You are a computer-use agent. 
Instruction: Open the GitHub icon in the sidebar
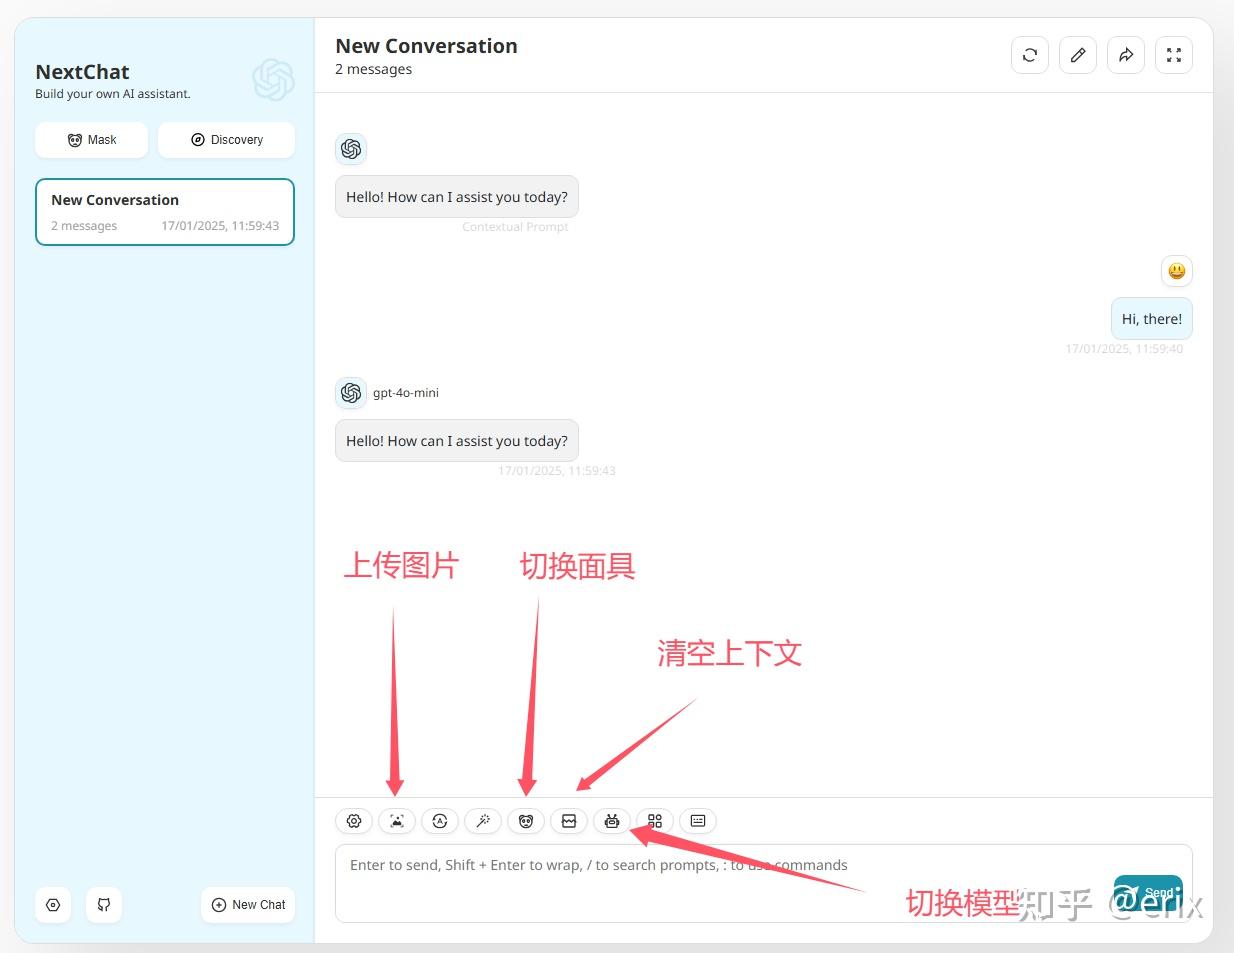click(104, 904)
